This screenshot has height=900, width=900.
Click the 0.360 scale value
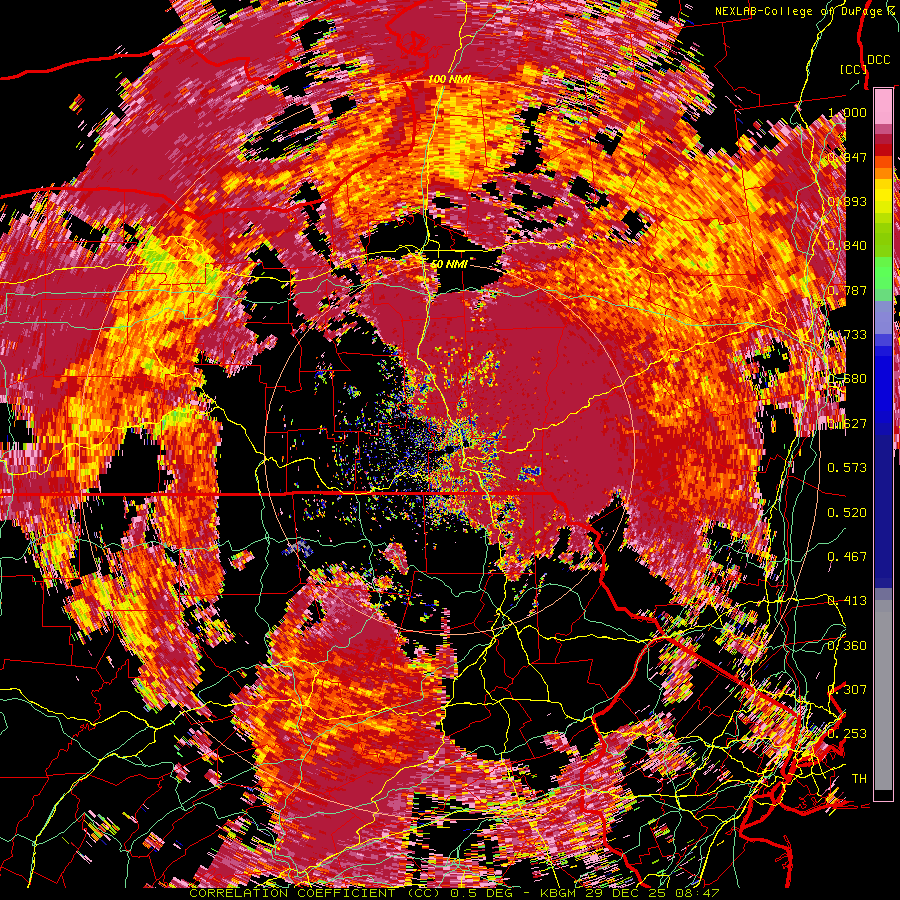pos(847,645)
